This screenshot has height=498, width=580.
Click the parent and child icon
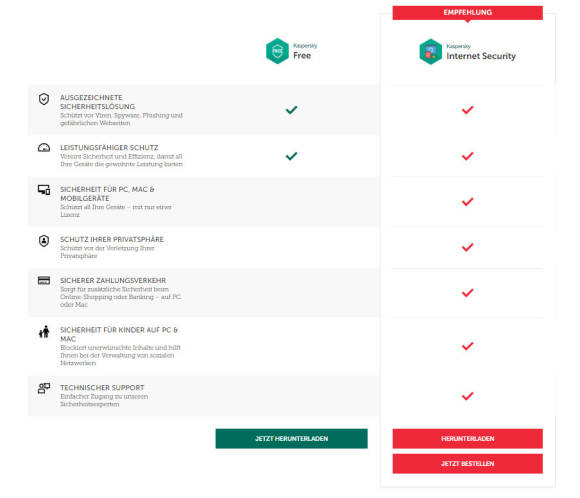click(44, 332)
